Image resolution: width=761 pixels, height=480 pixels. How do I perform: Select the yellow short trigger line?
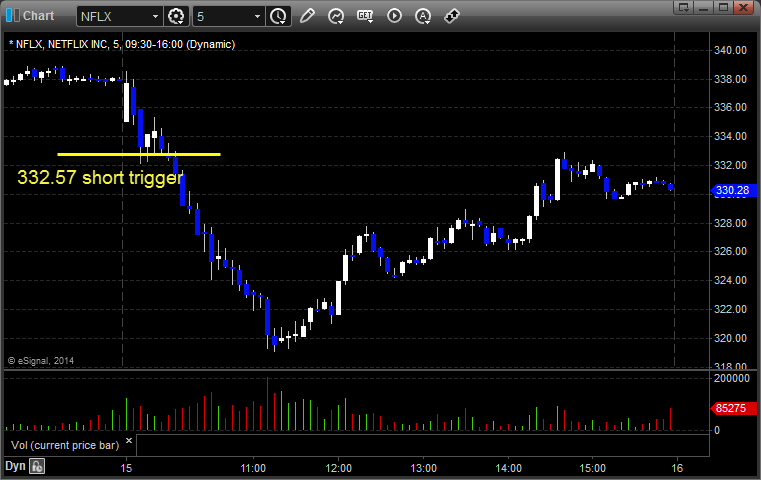pos(139,155)
